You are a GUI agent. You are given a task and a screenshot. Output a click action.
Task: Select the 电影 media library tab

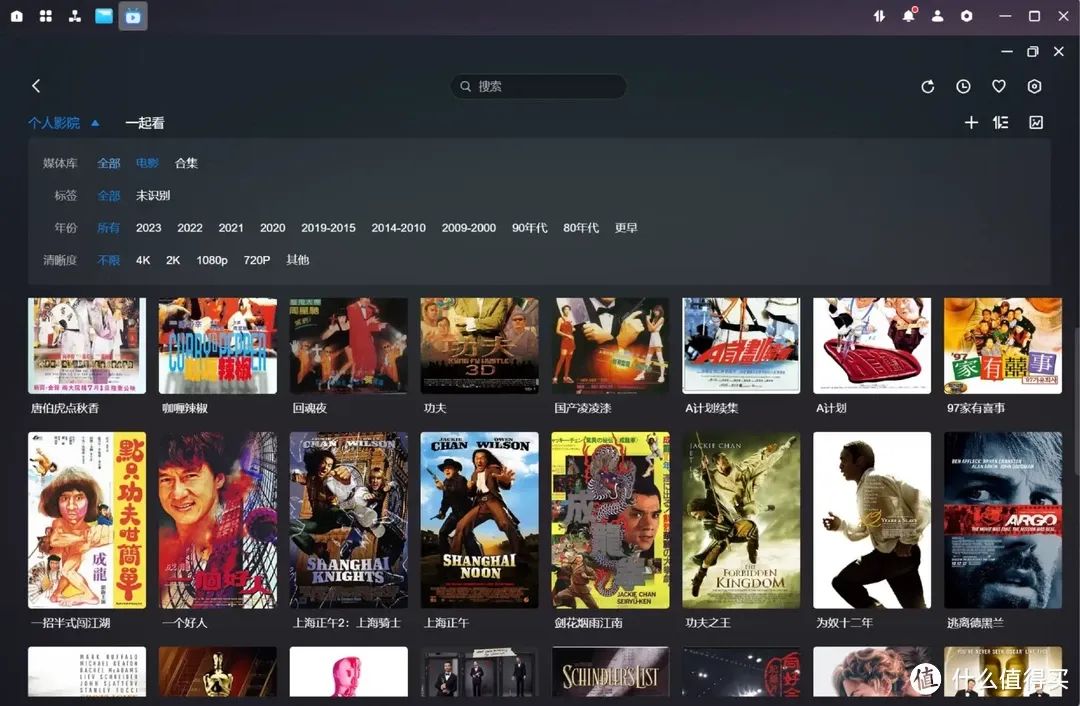[147, 163]
